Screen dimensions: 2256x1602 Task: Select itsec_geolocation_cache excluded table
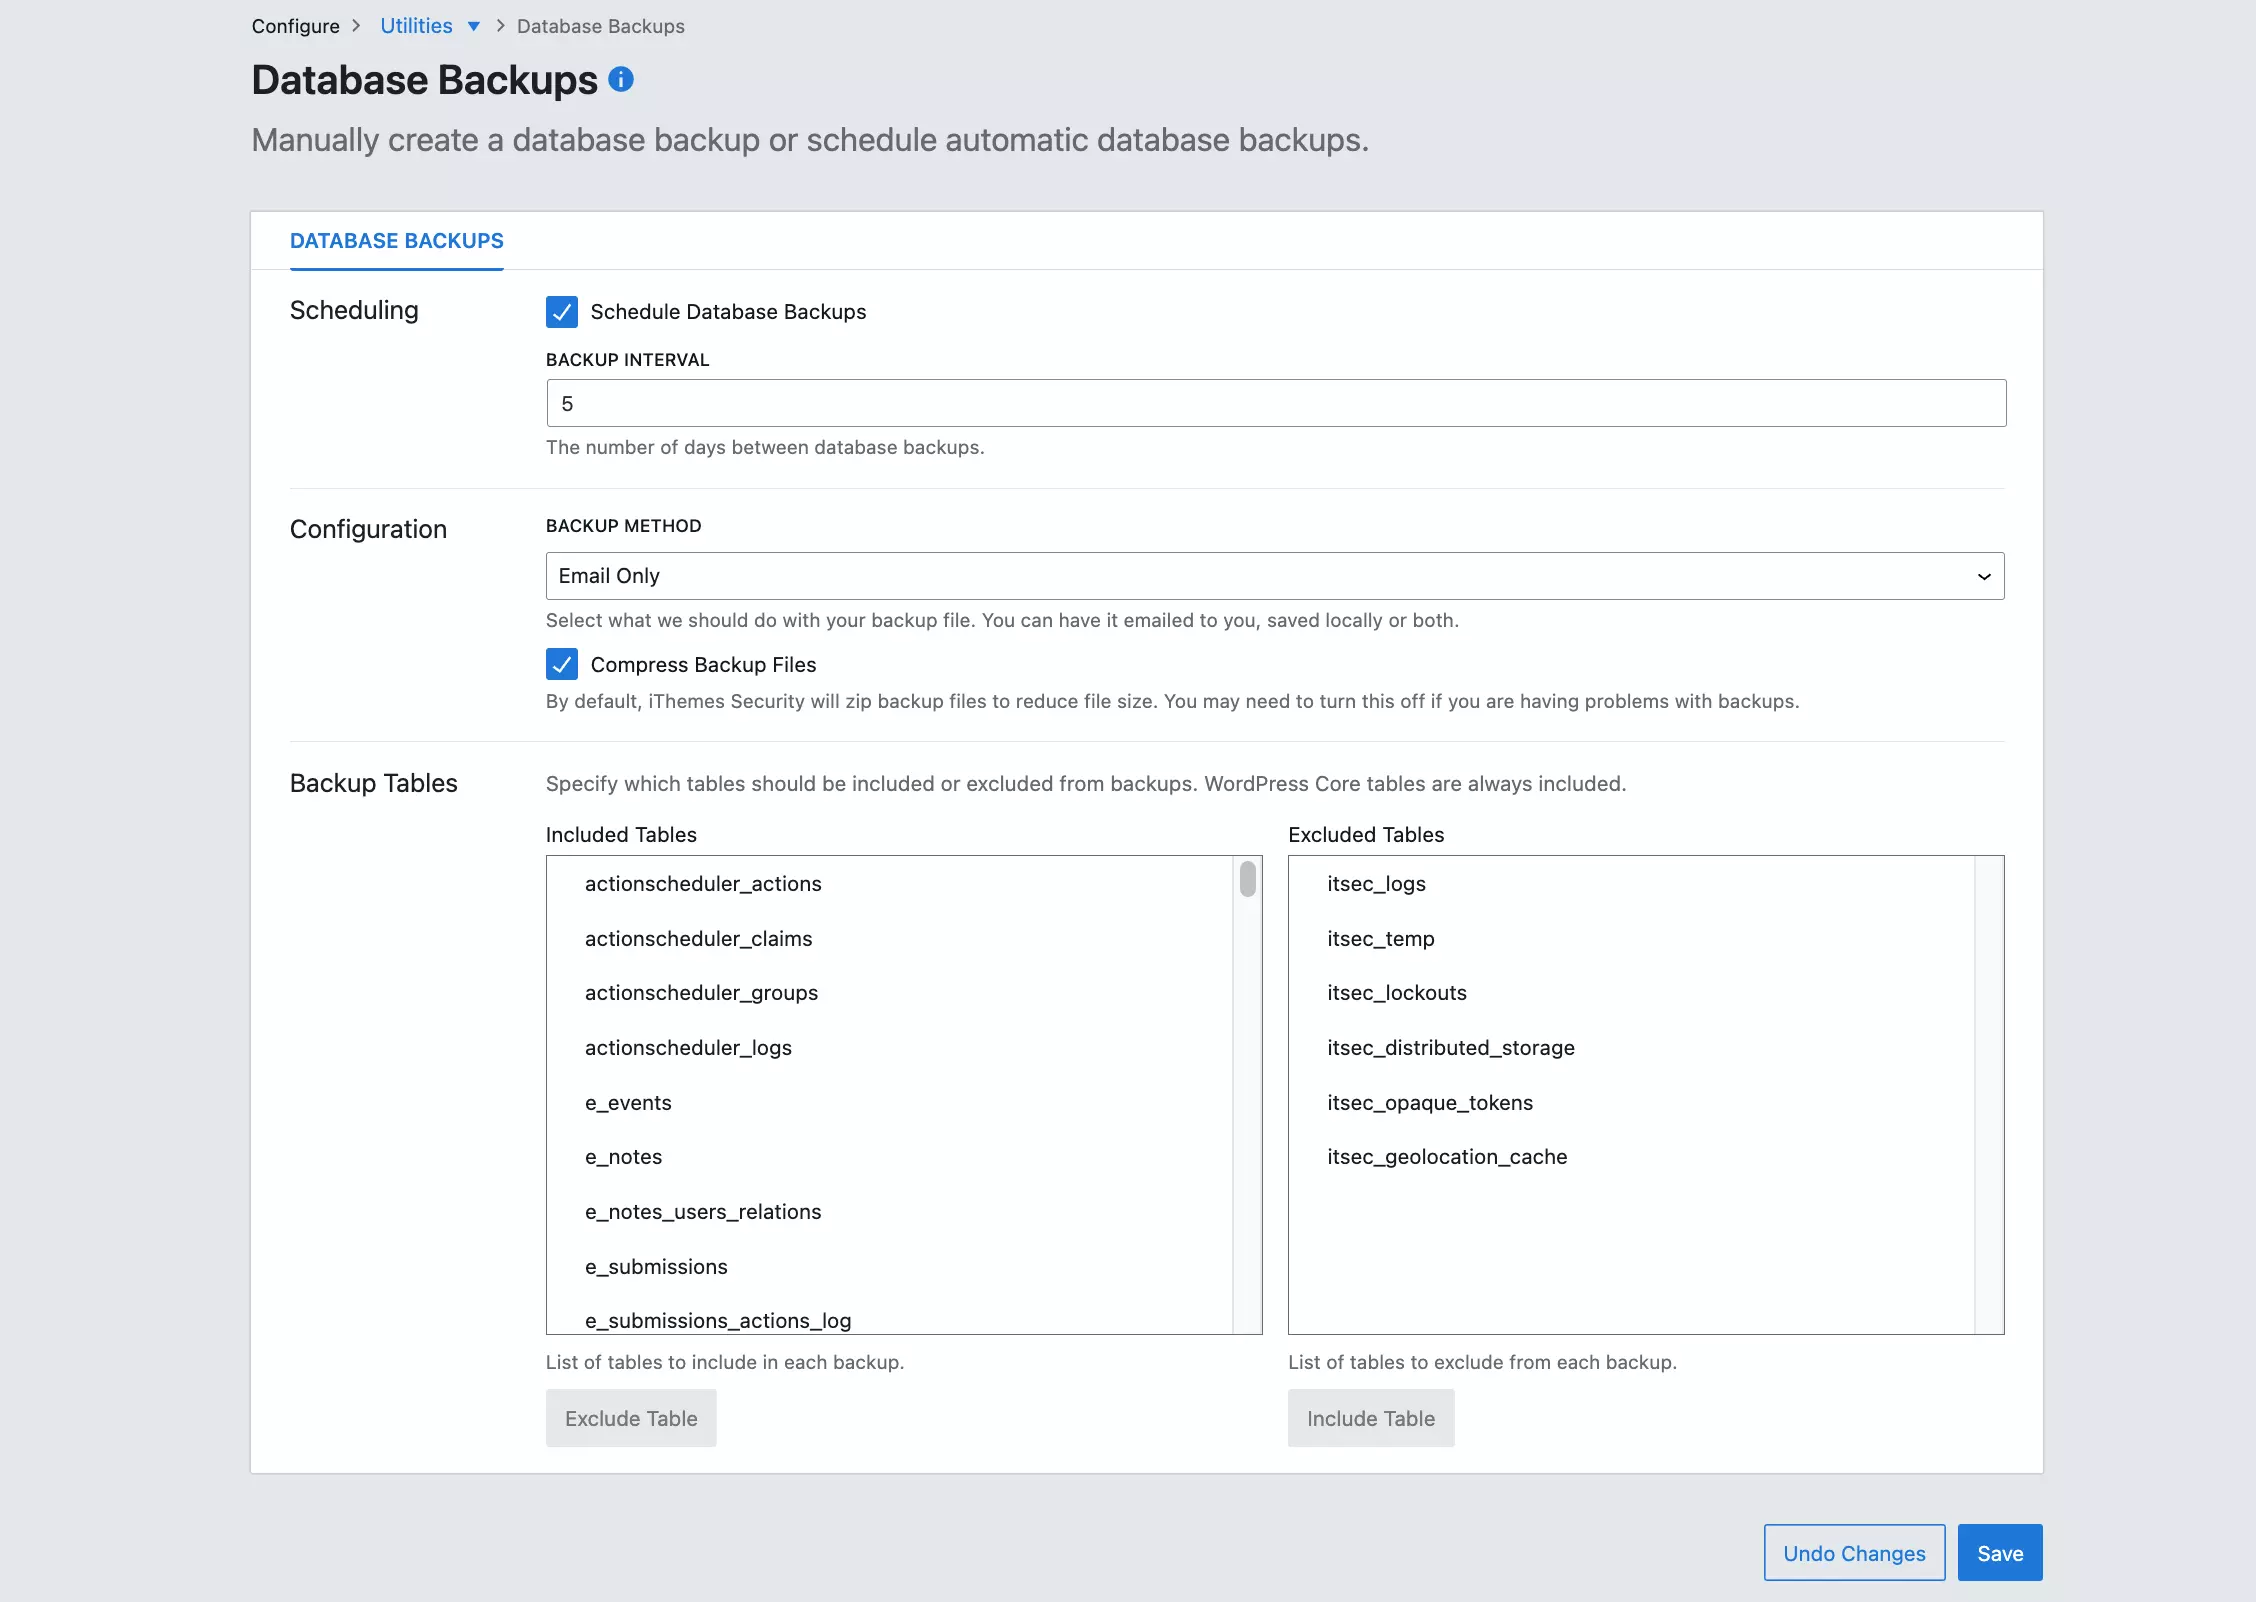tap(1447, 1157)
